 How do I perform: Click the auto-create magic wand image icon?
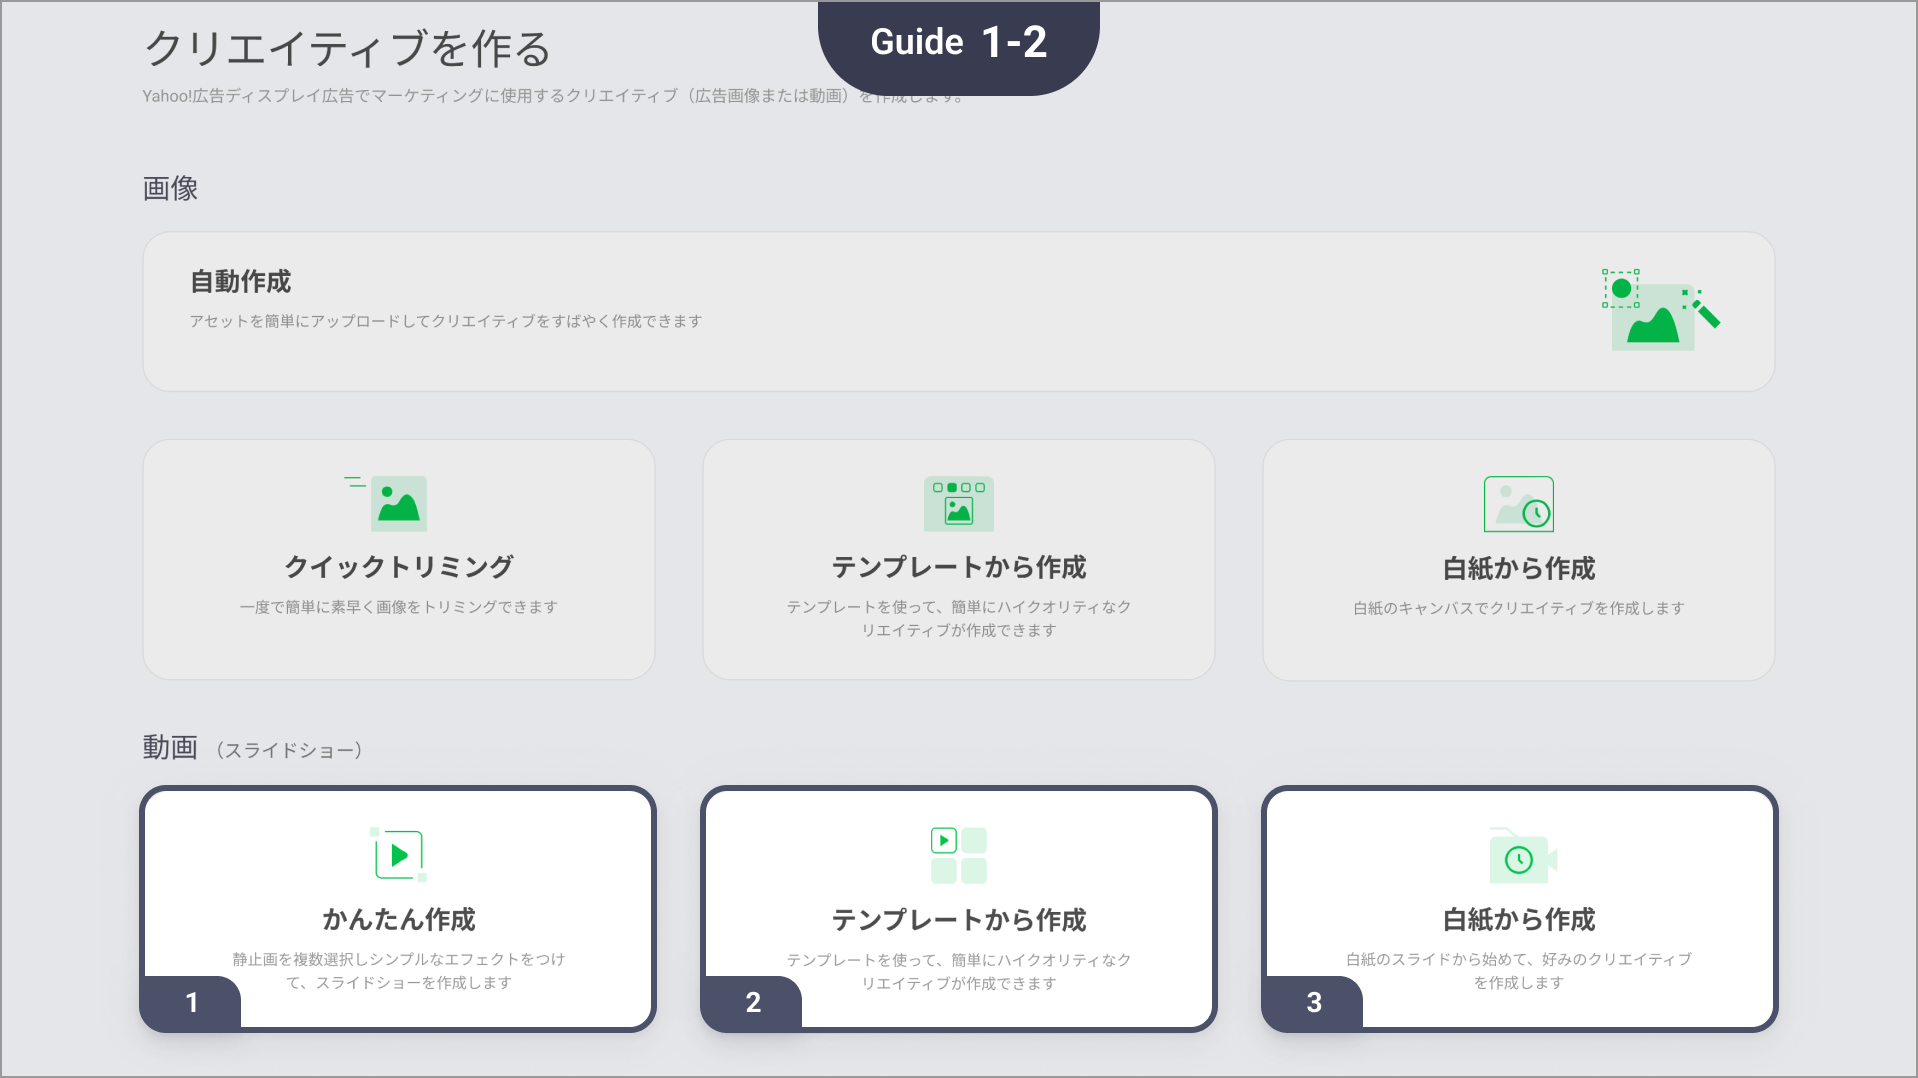click(x=1659, y=310)
